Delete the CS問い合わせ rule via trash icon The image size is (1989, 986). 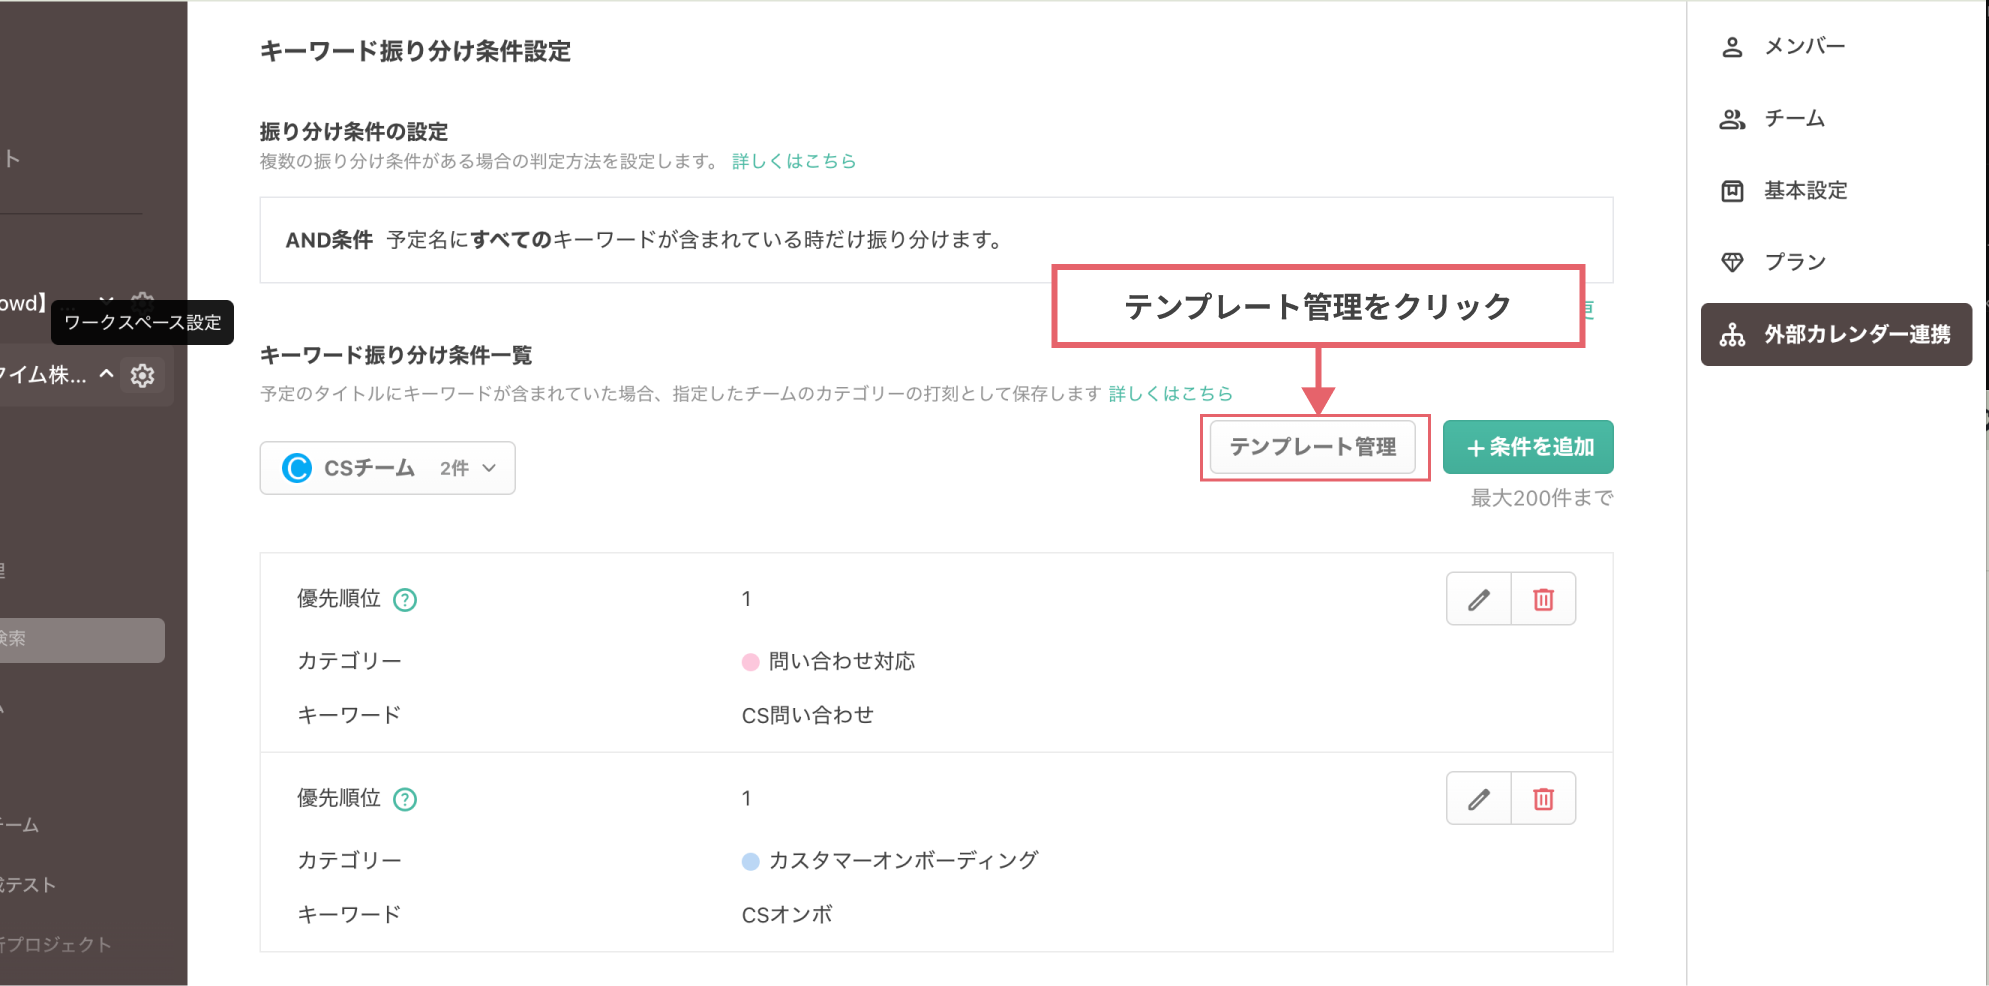tap(1543, 598)
